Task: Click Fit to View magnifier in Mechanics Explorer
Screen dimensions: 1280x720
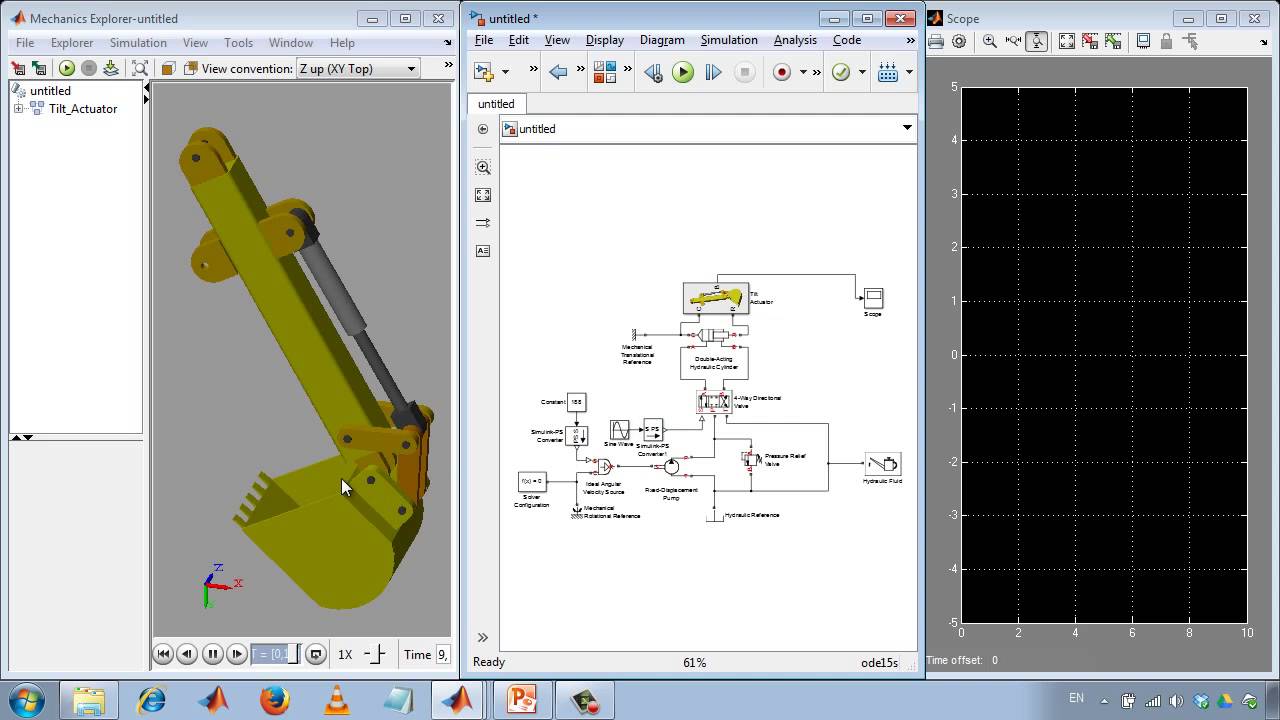Action: click(140, 68)
